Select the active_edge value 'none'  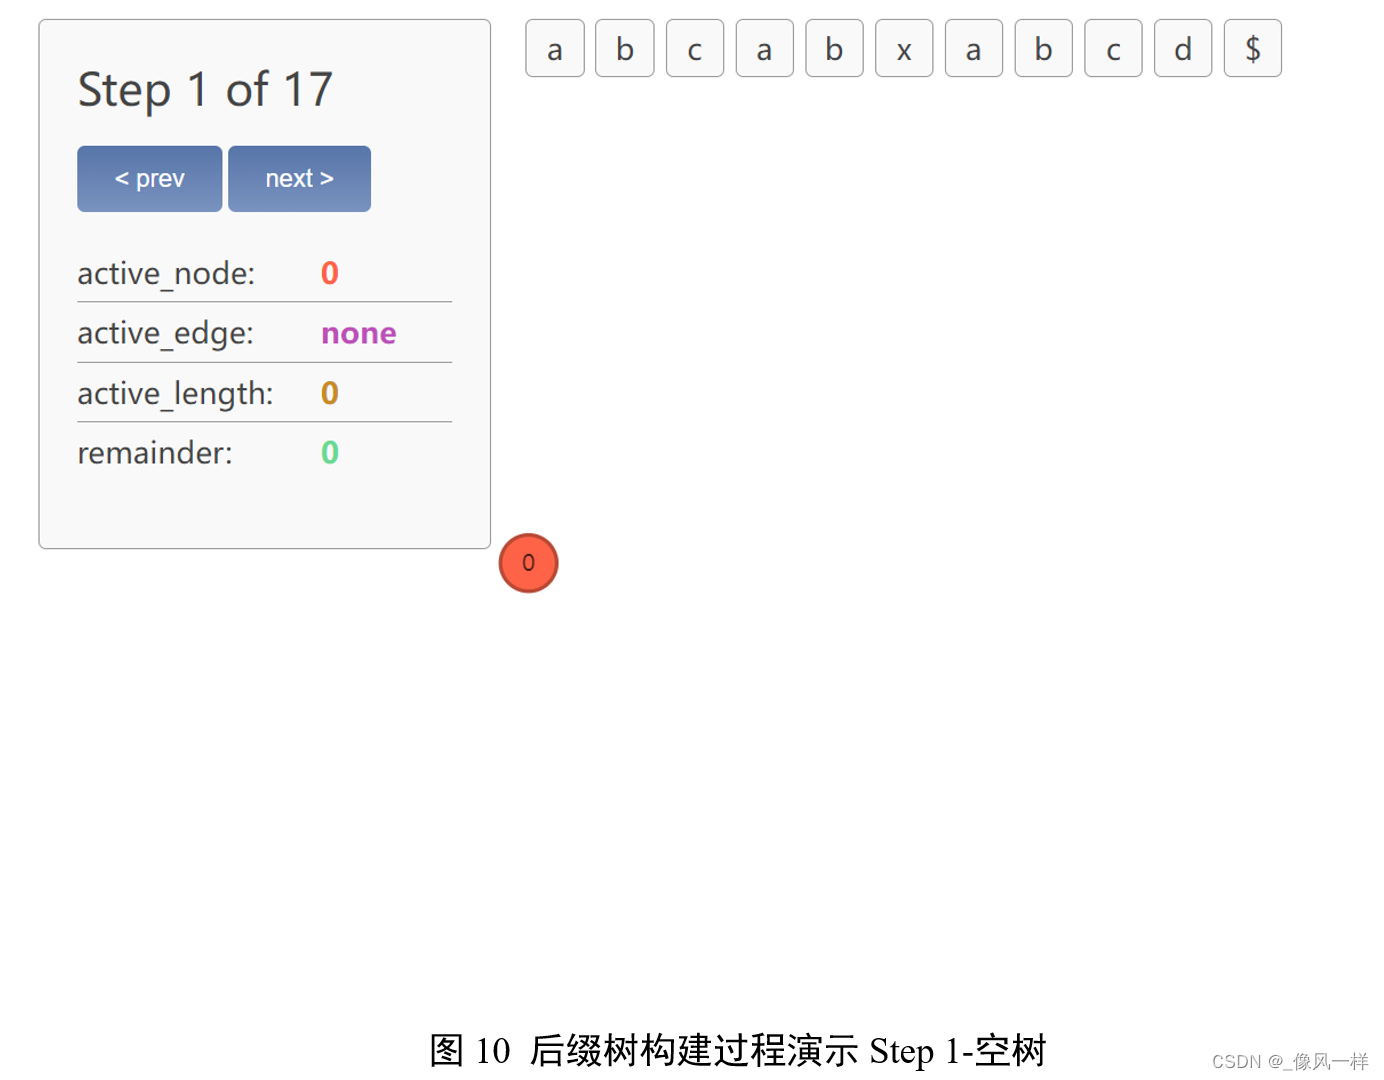[358, 333]
